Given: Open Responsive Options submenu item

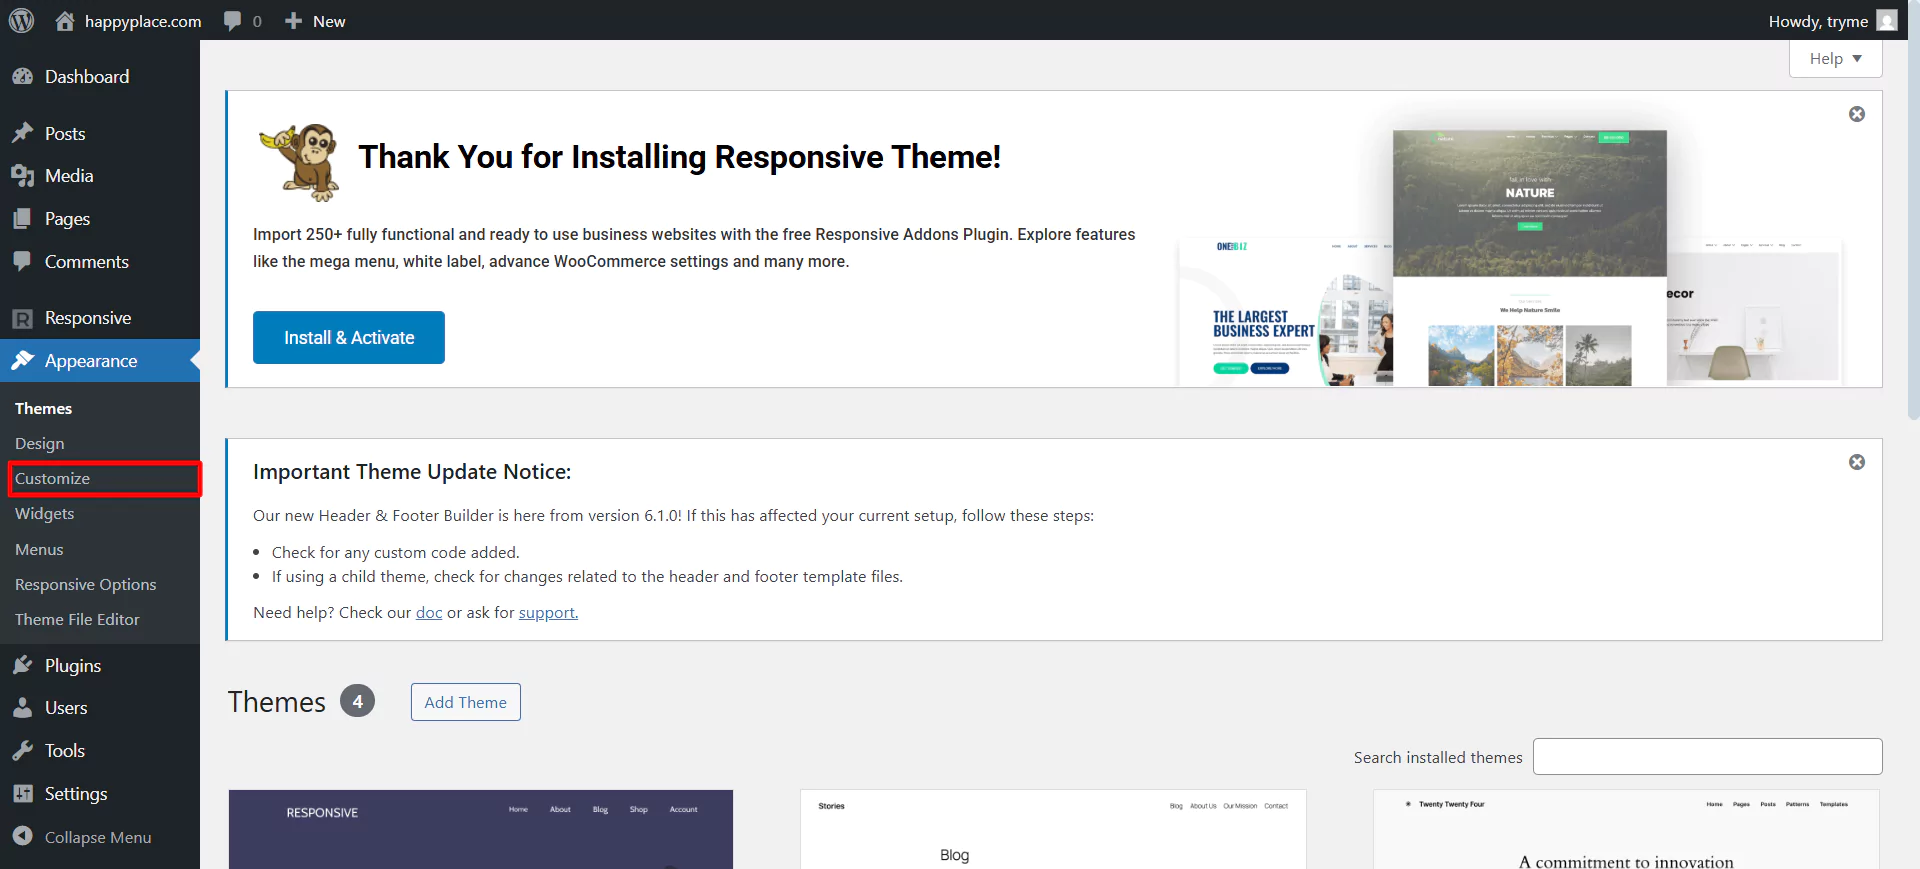Looking at the screenshot, I should (x=85, y=584).
